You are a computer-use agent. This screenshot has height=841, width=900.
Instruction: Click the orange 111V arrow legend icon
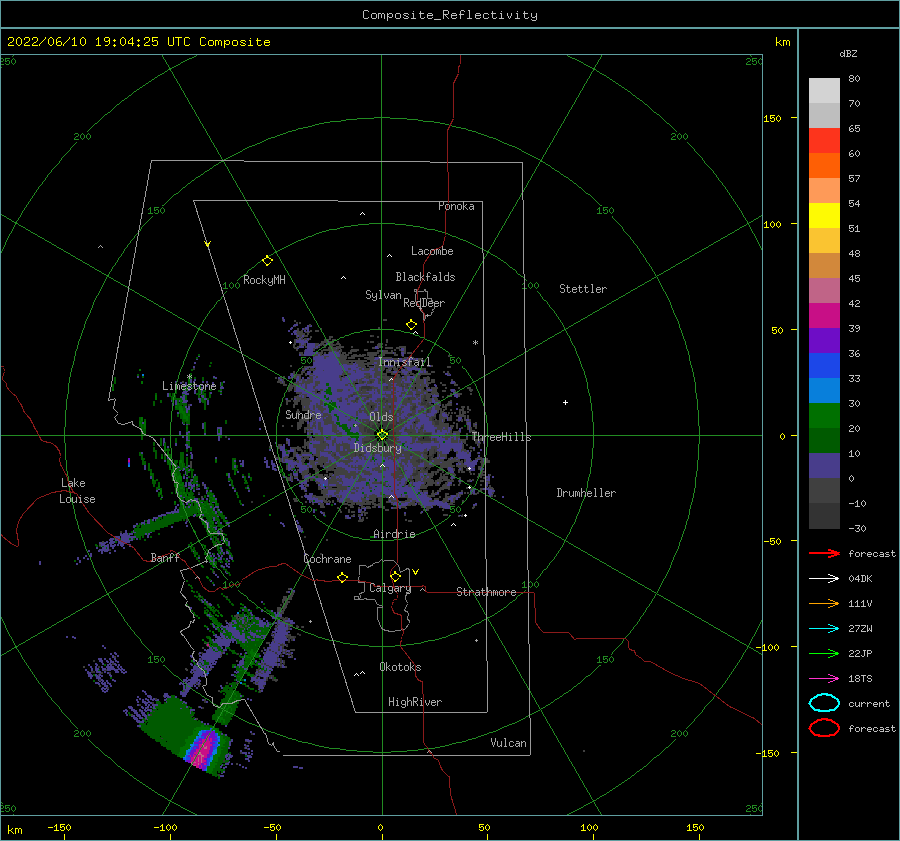(x=824, y=603)
